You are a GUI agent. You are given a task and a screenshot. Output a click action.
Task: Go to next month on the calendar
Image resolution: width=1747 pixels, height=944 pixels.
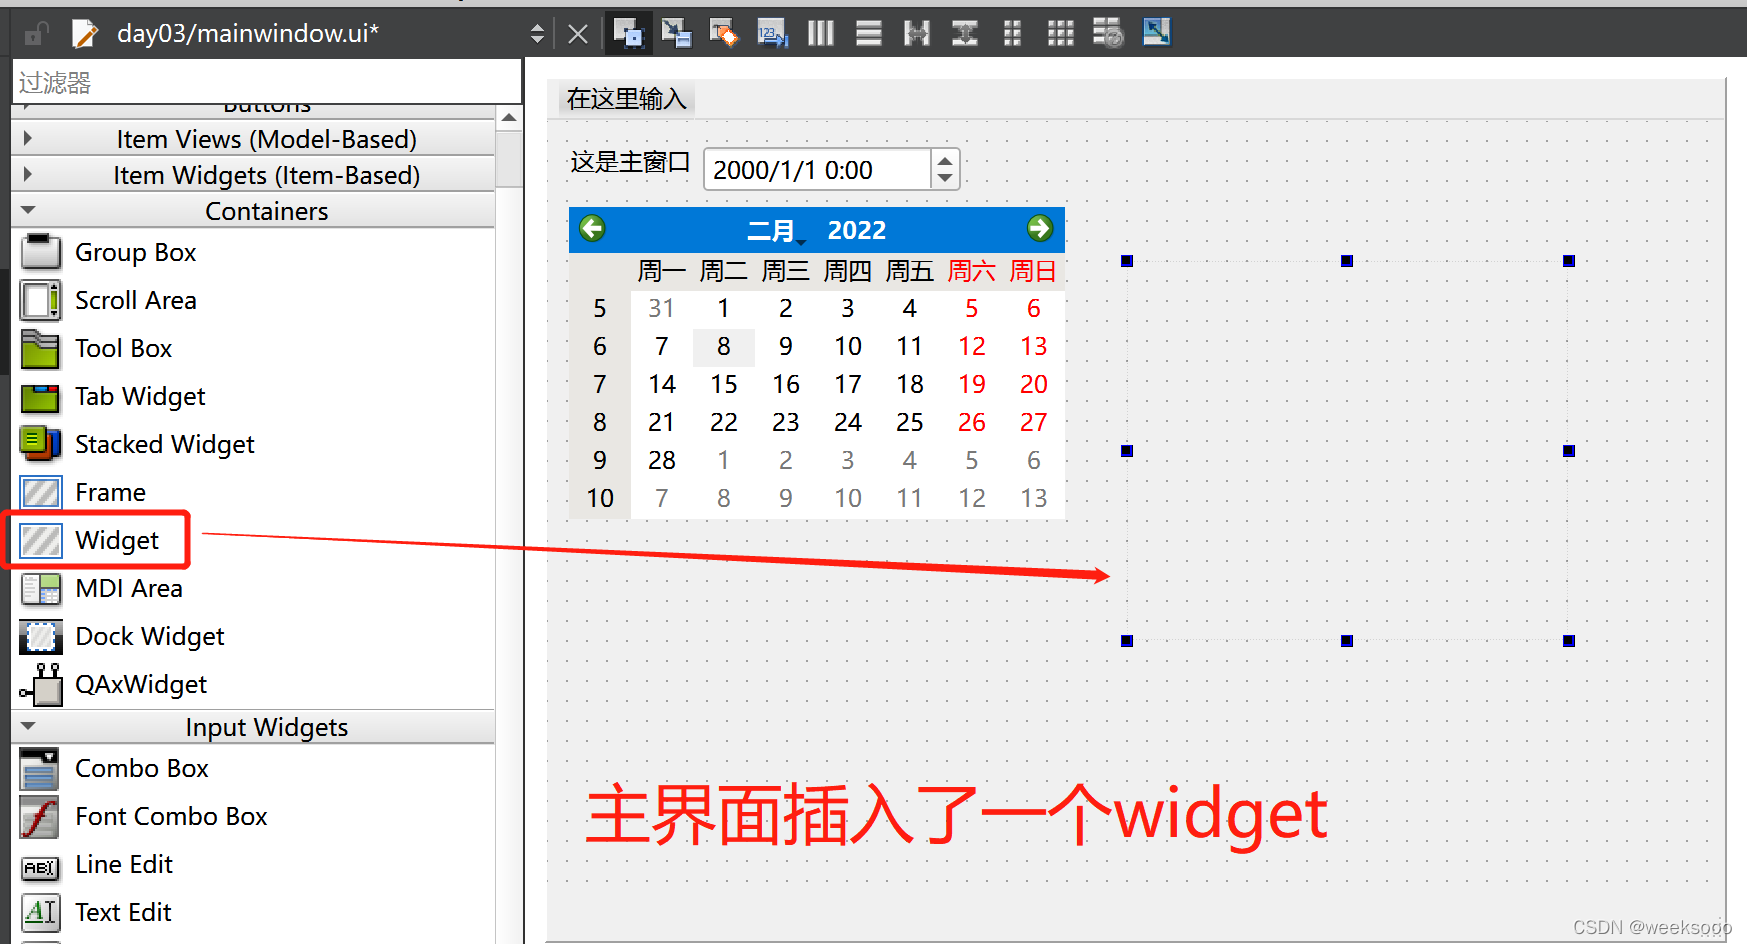tap(1040, 229)
